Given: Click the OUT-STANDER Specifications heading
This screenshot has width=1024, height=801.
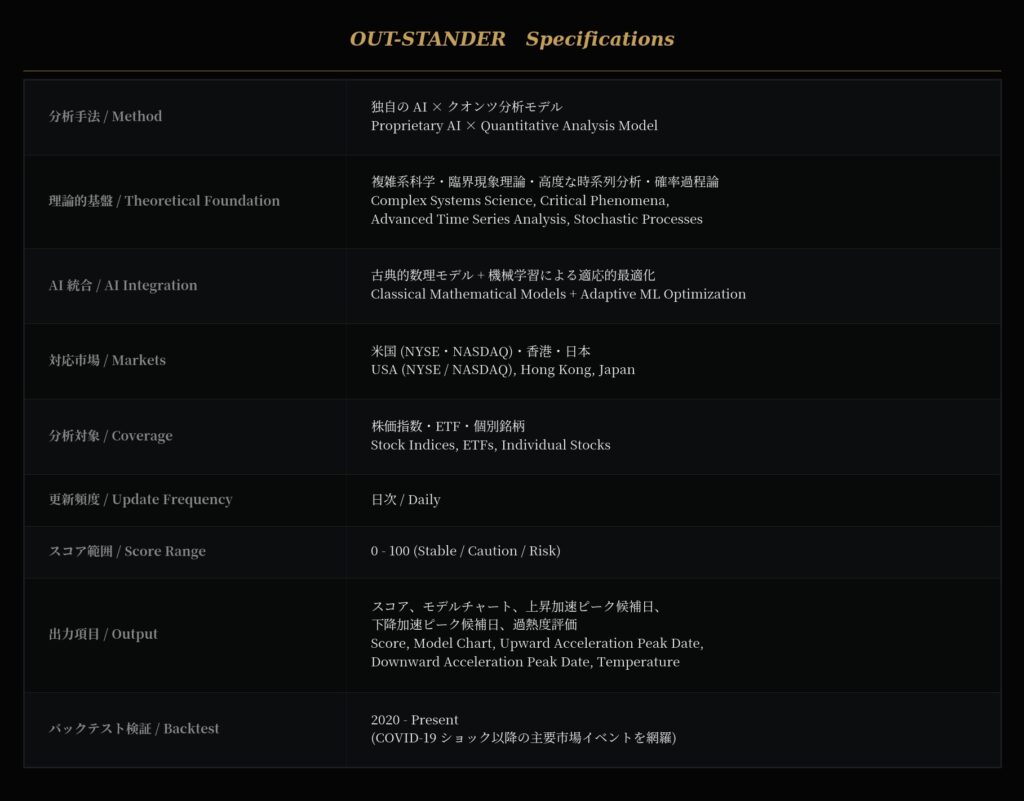Looking at the screenshot, I should point(511,39).
